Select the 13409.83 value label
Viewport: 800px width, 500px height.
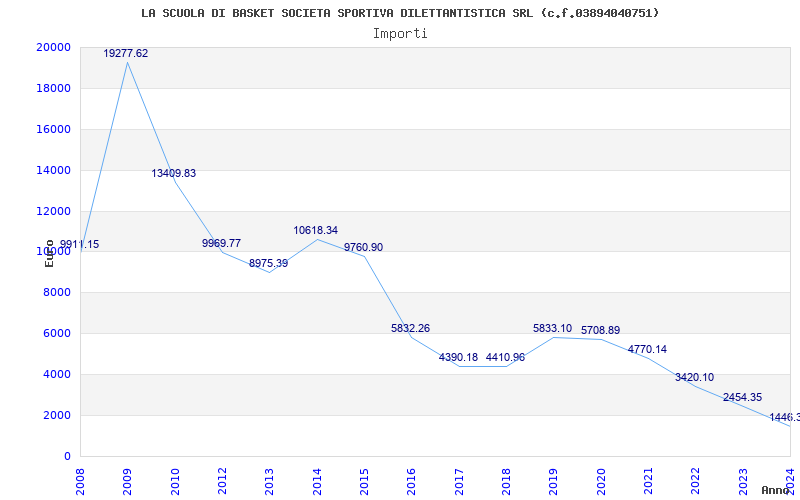[173, 173]
